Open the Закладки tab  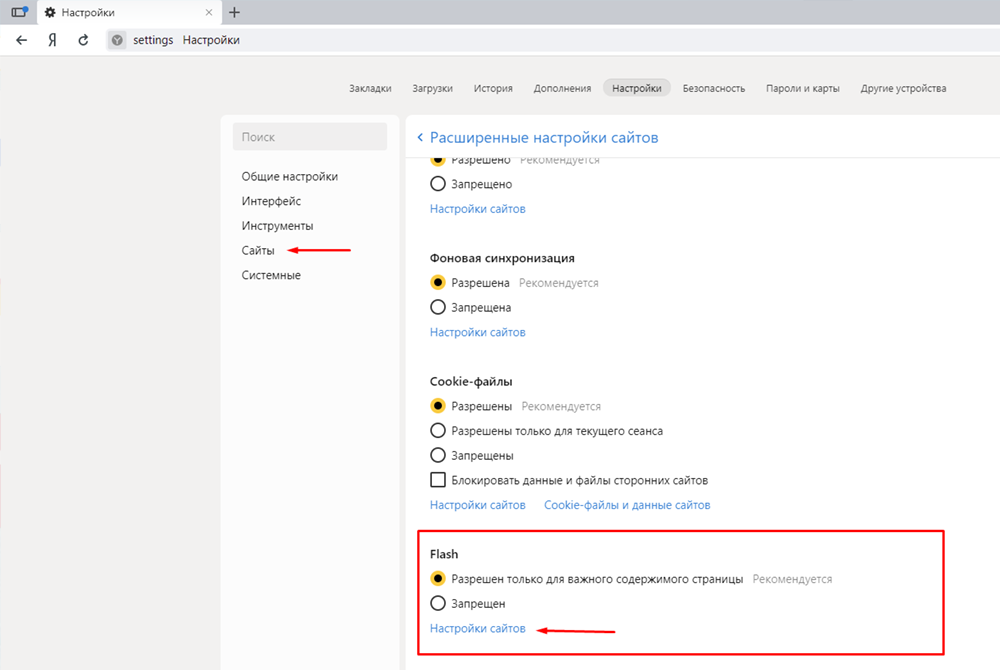pos(370,88)
